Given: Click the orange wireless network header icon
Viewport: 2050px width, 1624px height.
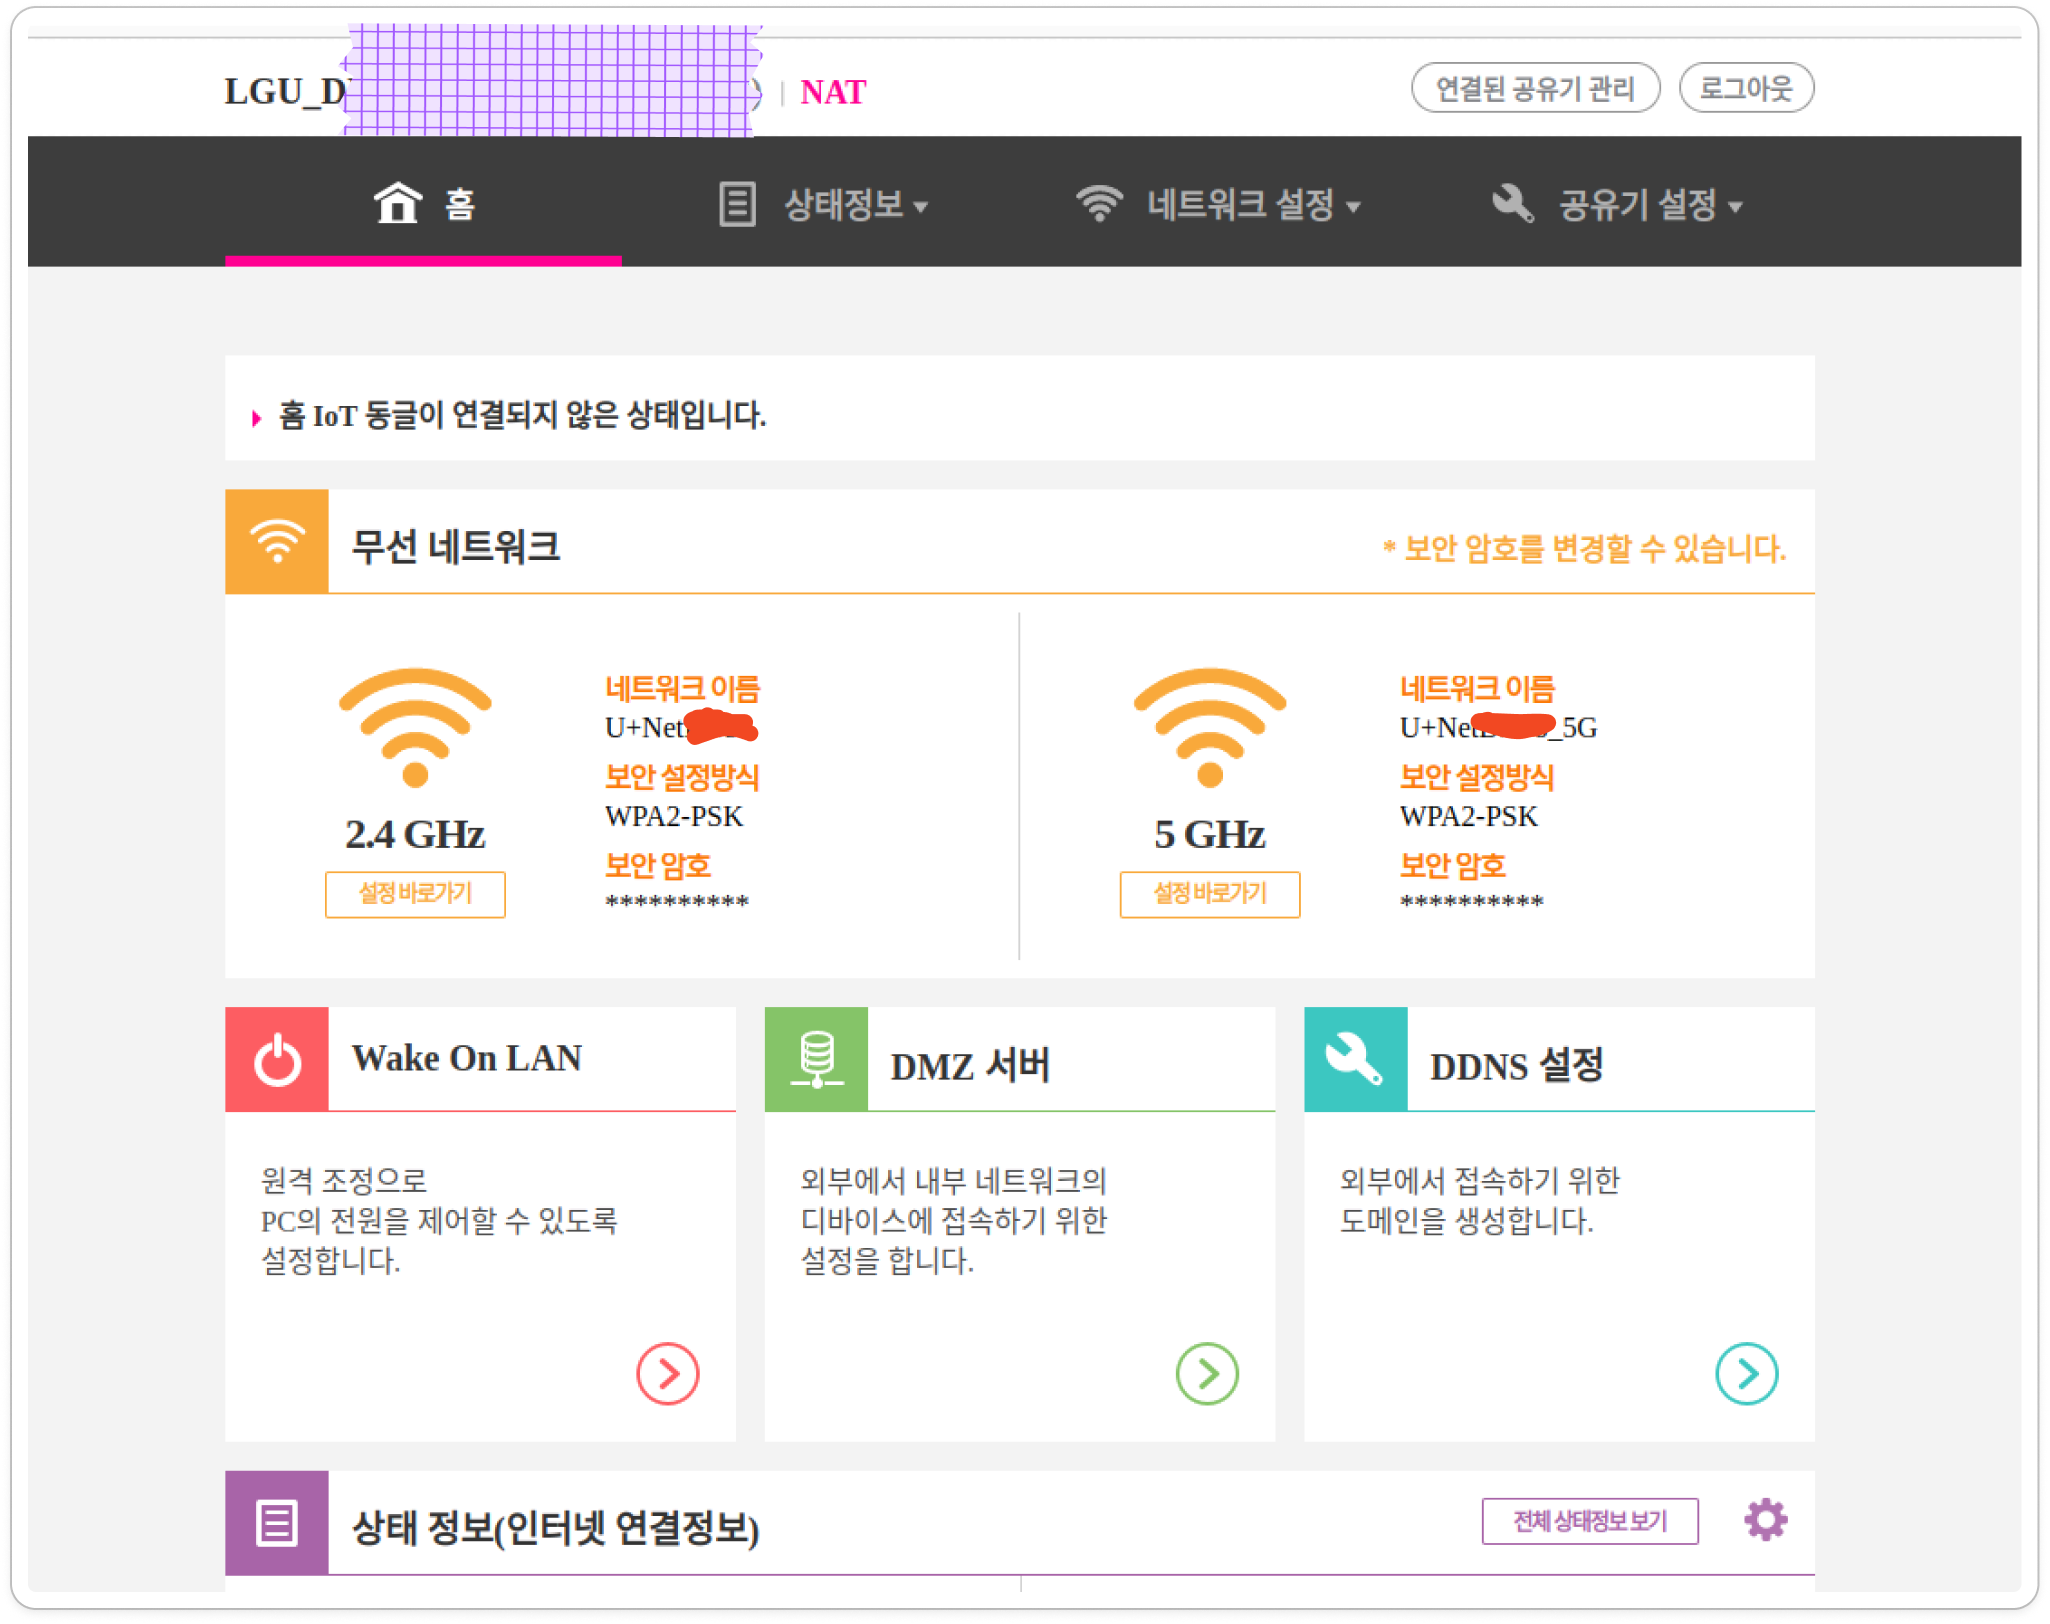Looking at the screenshot, I should click(277, 541).
